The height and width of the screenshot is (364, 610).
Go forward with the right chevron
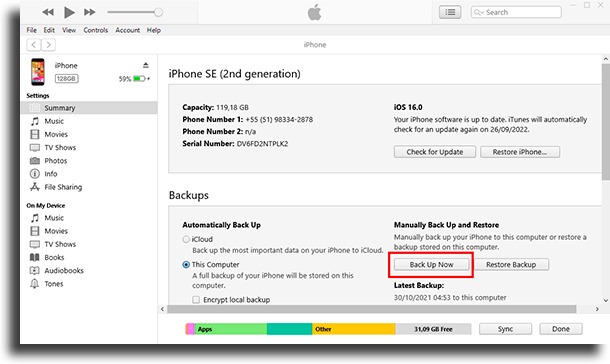click(x=48, y=45)
